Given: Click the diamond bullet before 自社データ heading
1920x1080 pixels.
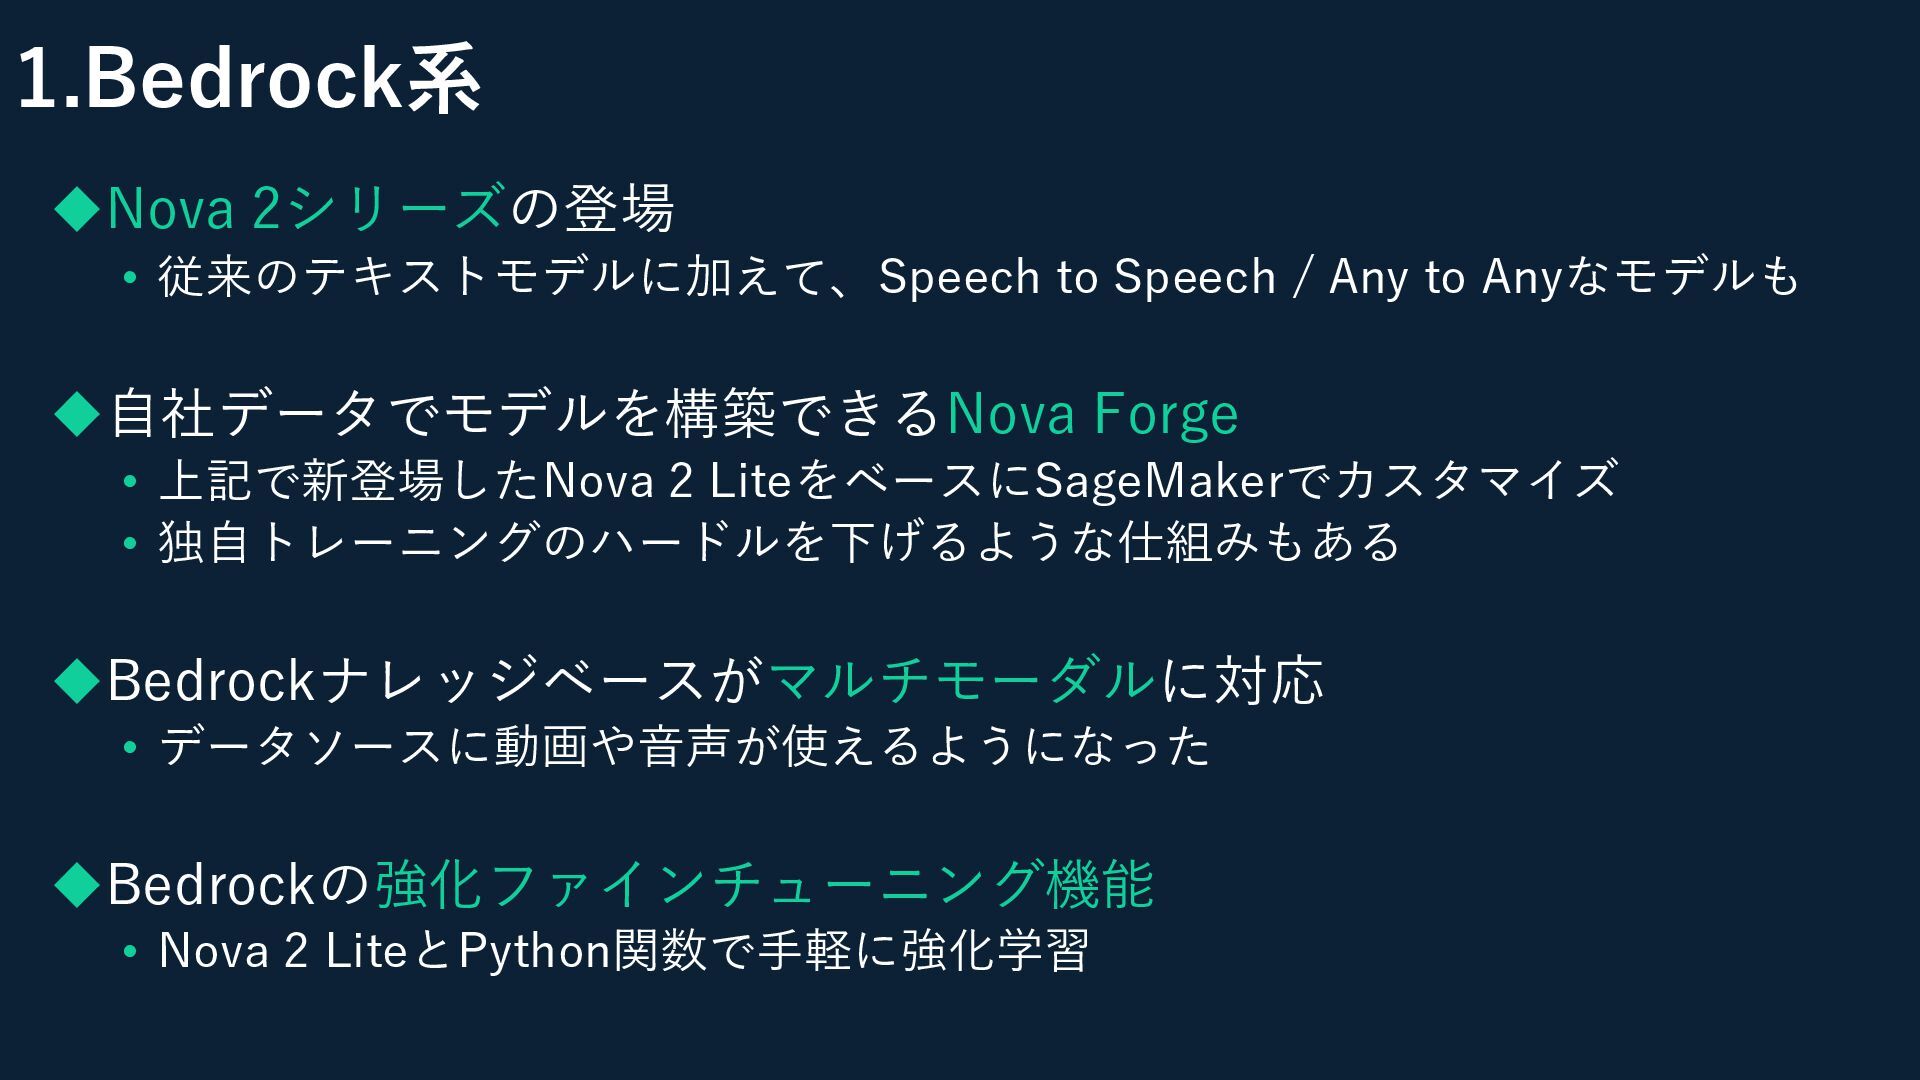Looking at the screenshot, I should click(77, 413).
